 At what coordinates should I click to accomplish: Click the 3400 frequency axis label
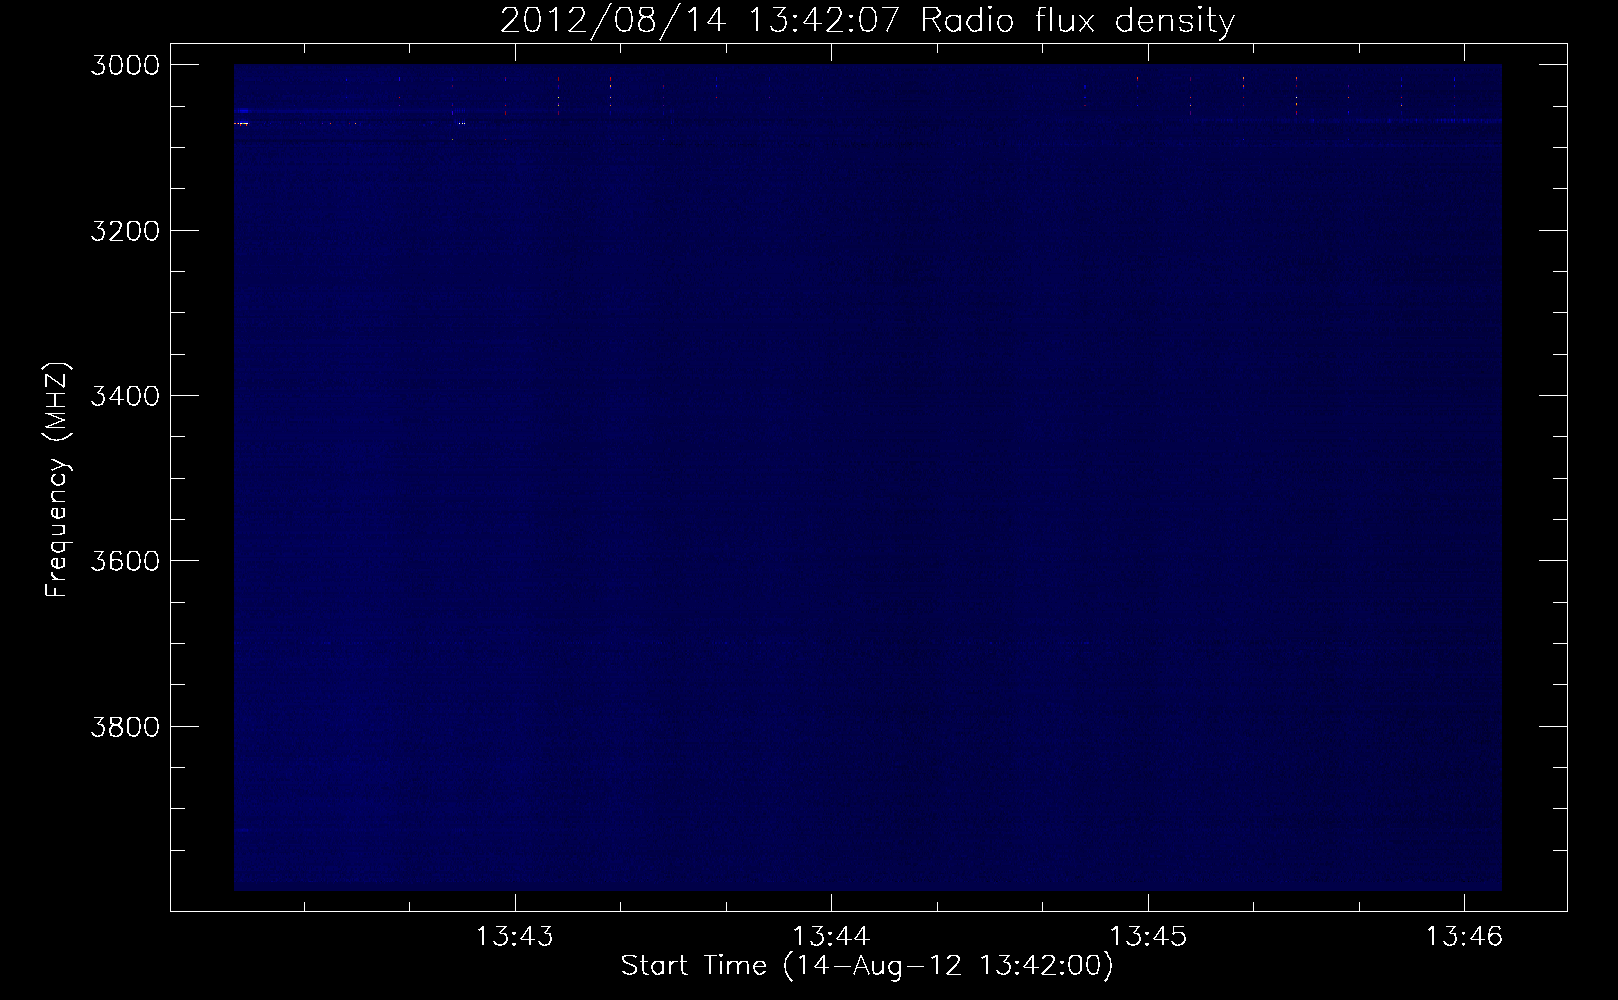click(124, 395)
